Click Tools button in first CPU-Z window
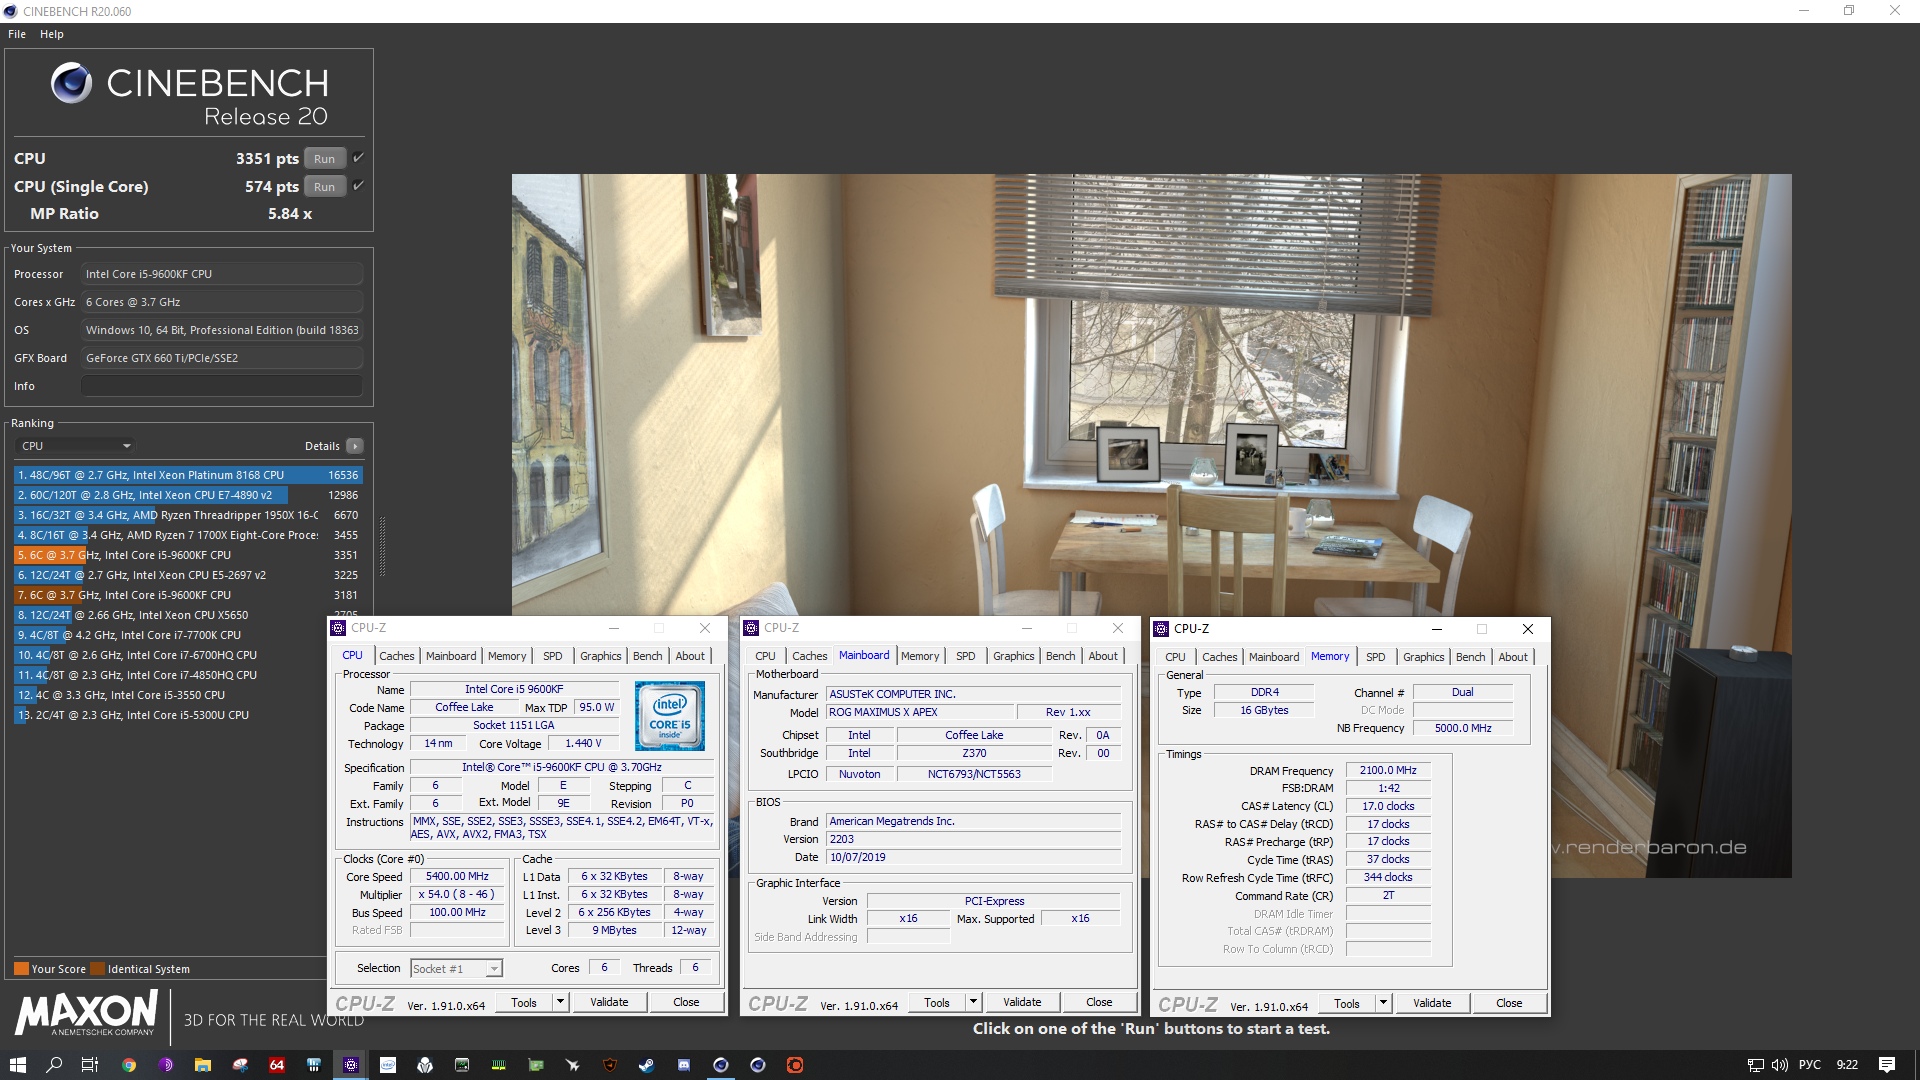The height and width of the screenshot is (1080, 1920). (x=524, y=1002)
